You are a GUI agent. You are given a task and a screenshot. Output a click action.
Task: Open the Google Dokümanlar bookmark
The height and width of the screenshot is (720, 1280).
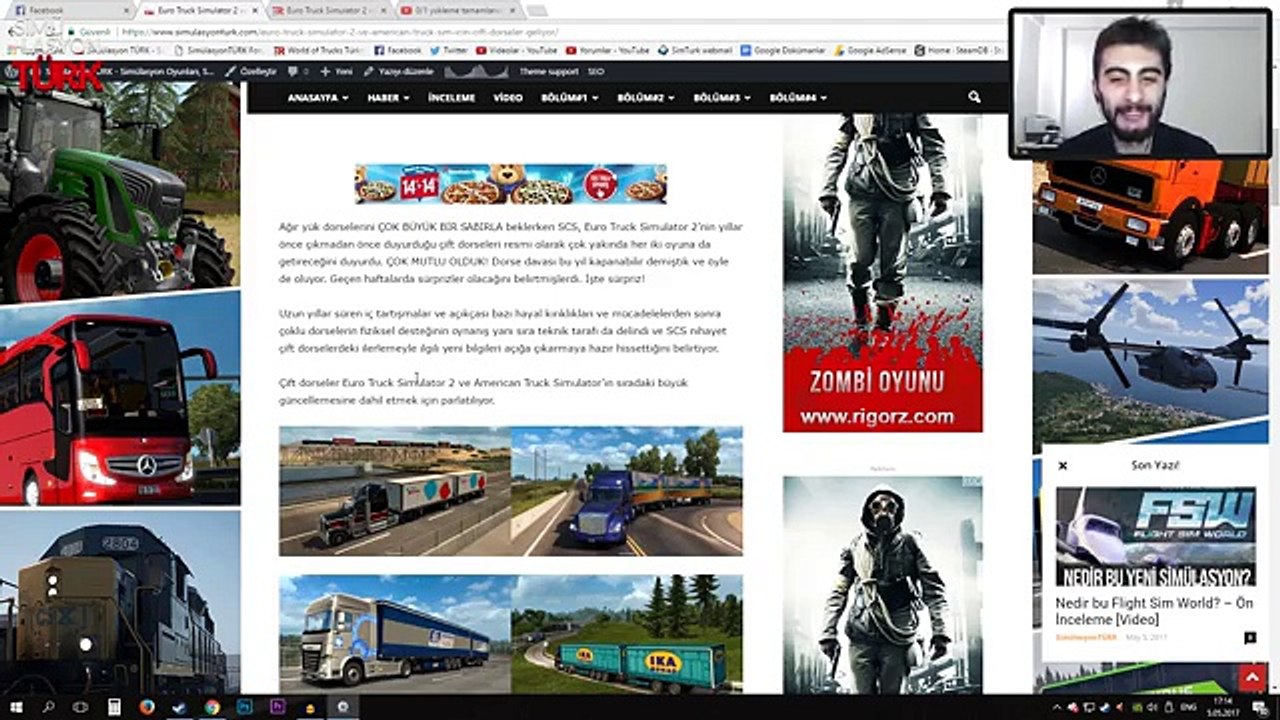point(784,50)
